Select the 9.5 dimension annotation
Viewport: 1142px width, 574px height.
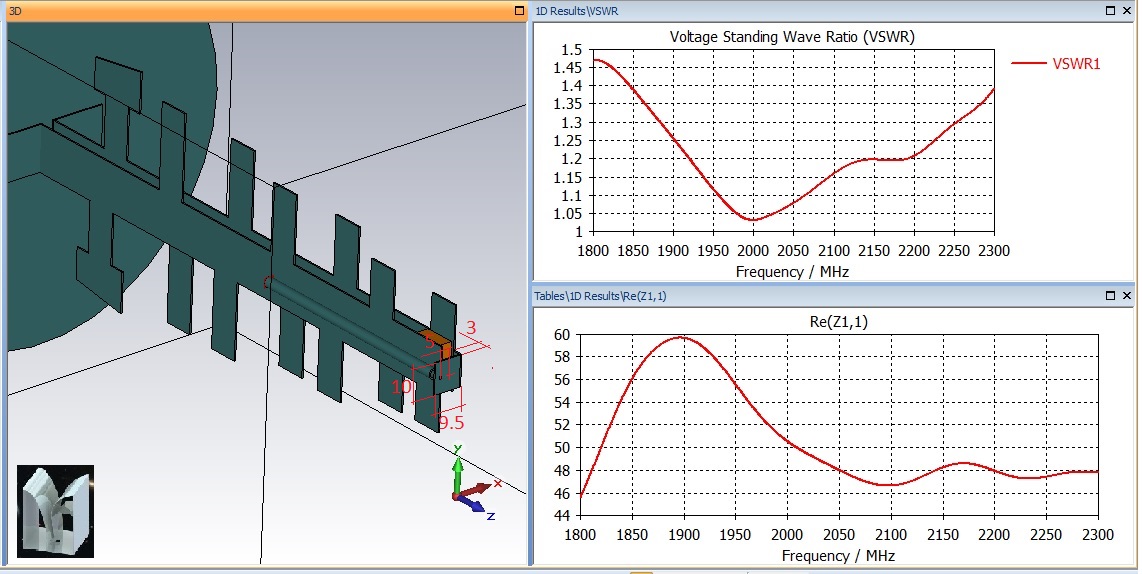tap(451, 422)
